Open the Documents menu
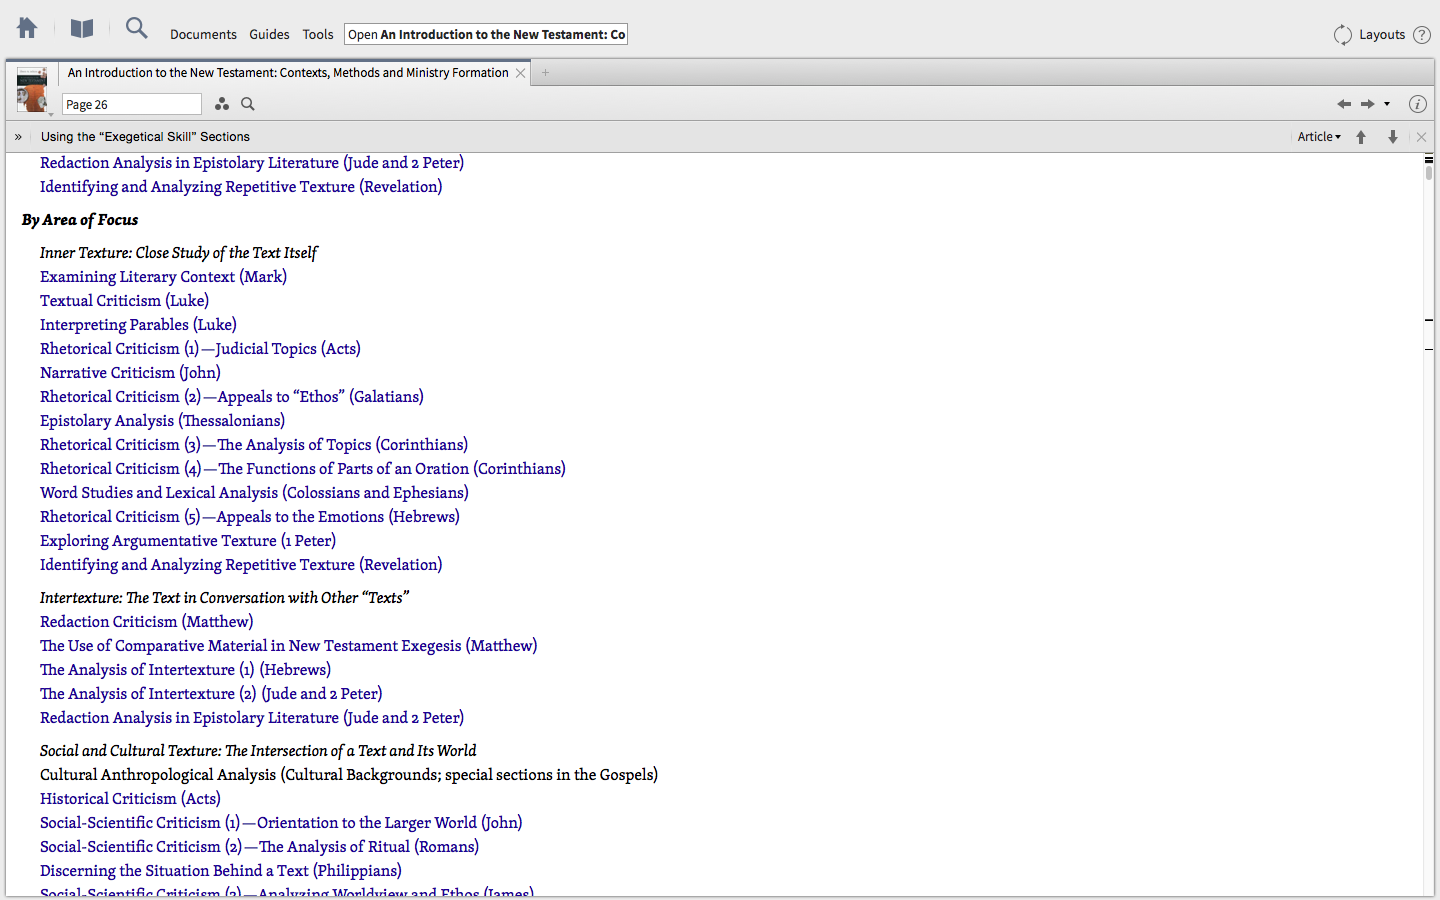Image resolution: width=1440 pixels, height=900 pixels. click(203, 35)
